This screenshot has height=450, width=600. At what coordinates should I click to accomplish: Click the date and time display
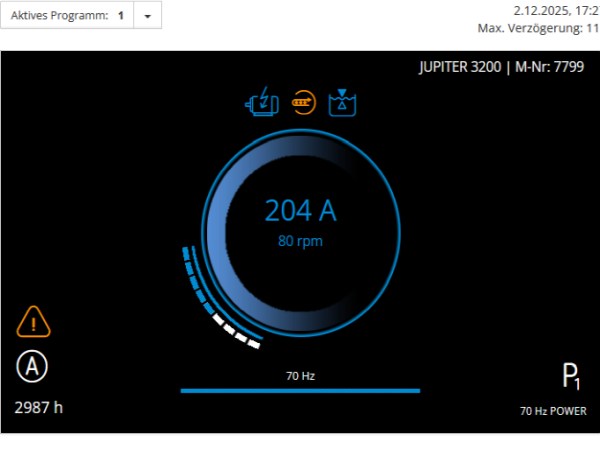(556, 10)
